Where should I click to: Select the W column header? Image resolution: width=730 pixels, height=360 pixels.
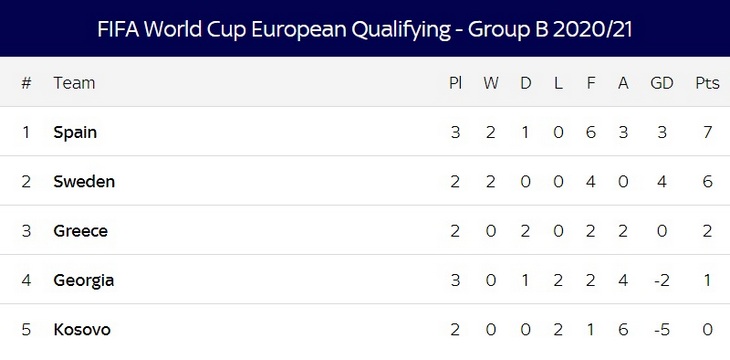tap(491, 83)
